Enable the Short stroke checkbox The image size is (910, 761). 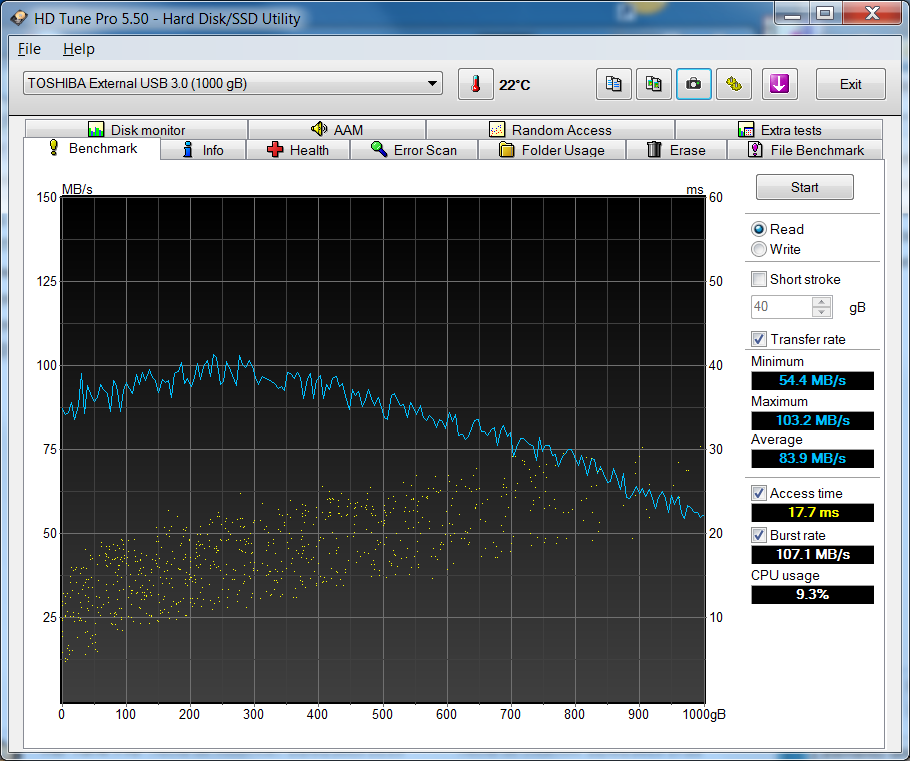point(759,279)
